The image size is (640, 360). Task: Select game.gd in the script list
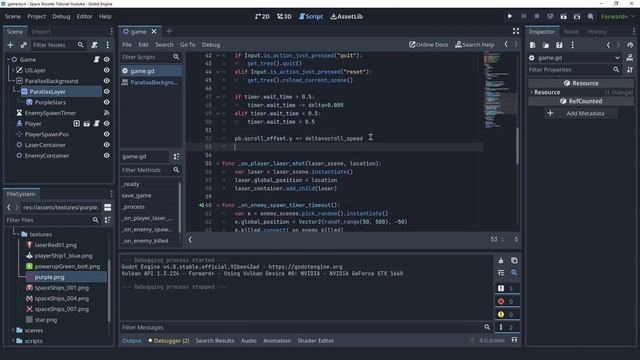pyautogui.click(x=151, y=71)
